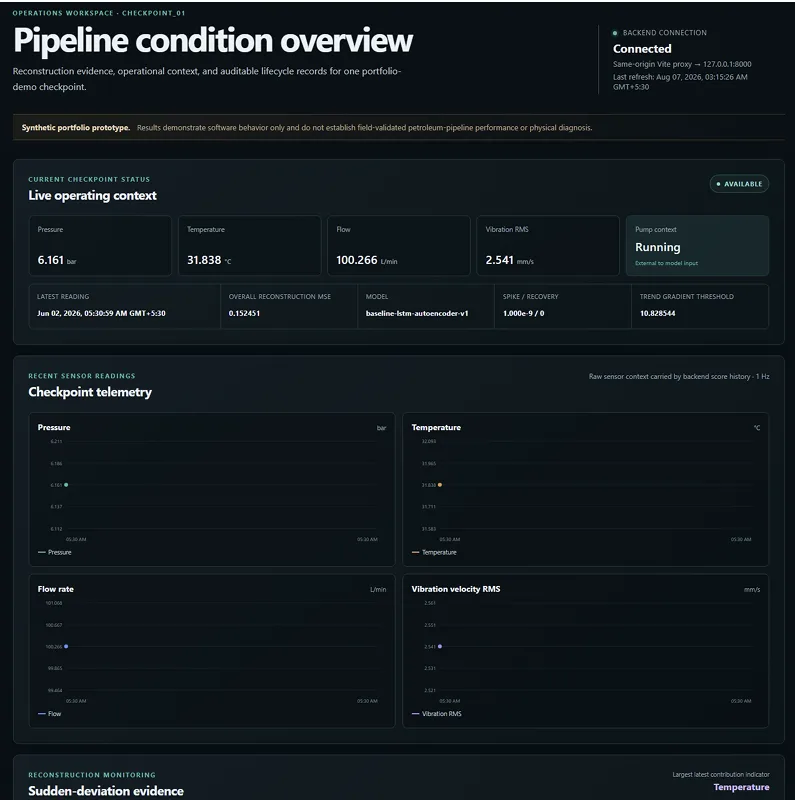Image resolution: width=795 pixels, height=800 pixels.
Task: Click 'TREND GRADIENT THRESHOLD' field label
Action: click(x=687, y=296)
